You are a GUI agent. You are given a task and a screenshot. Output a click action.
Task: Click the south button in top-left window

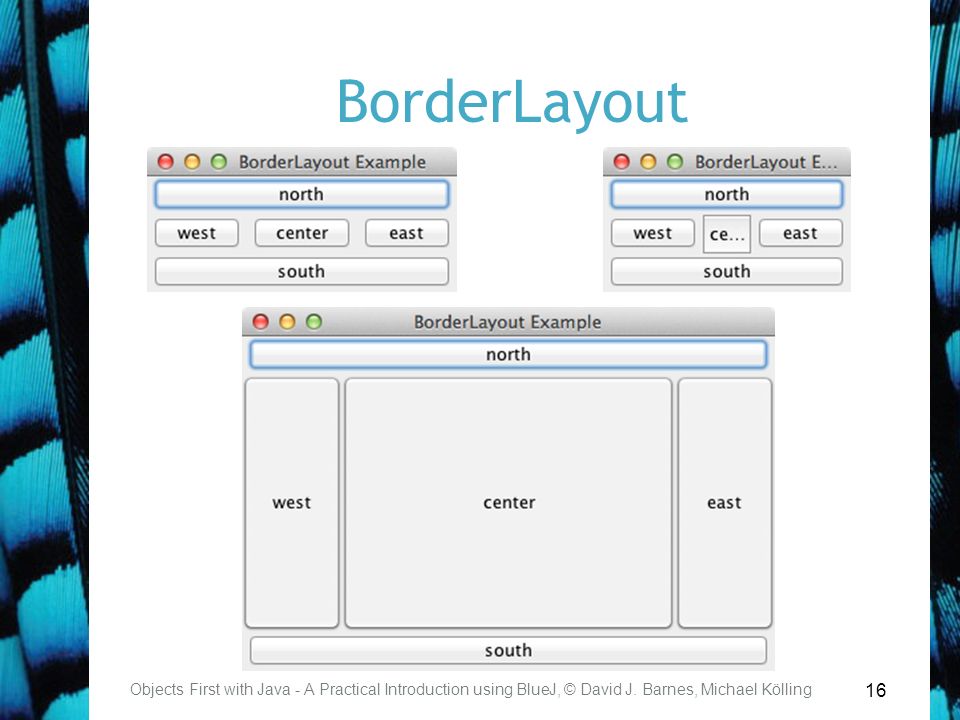(x=301, y=271)
